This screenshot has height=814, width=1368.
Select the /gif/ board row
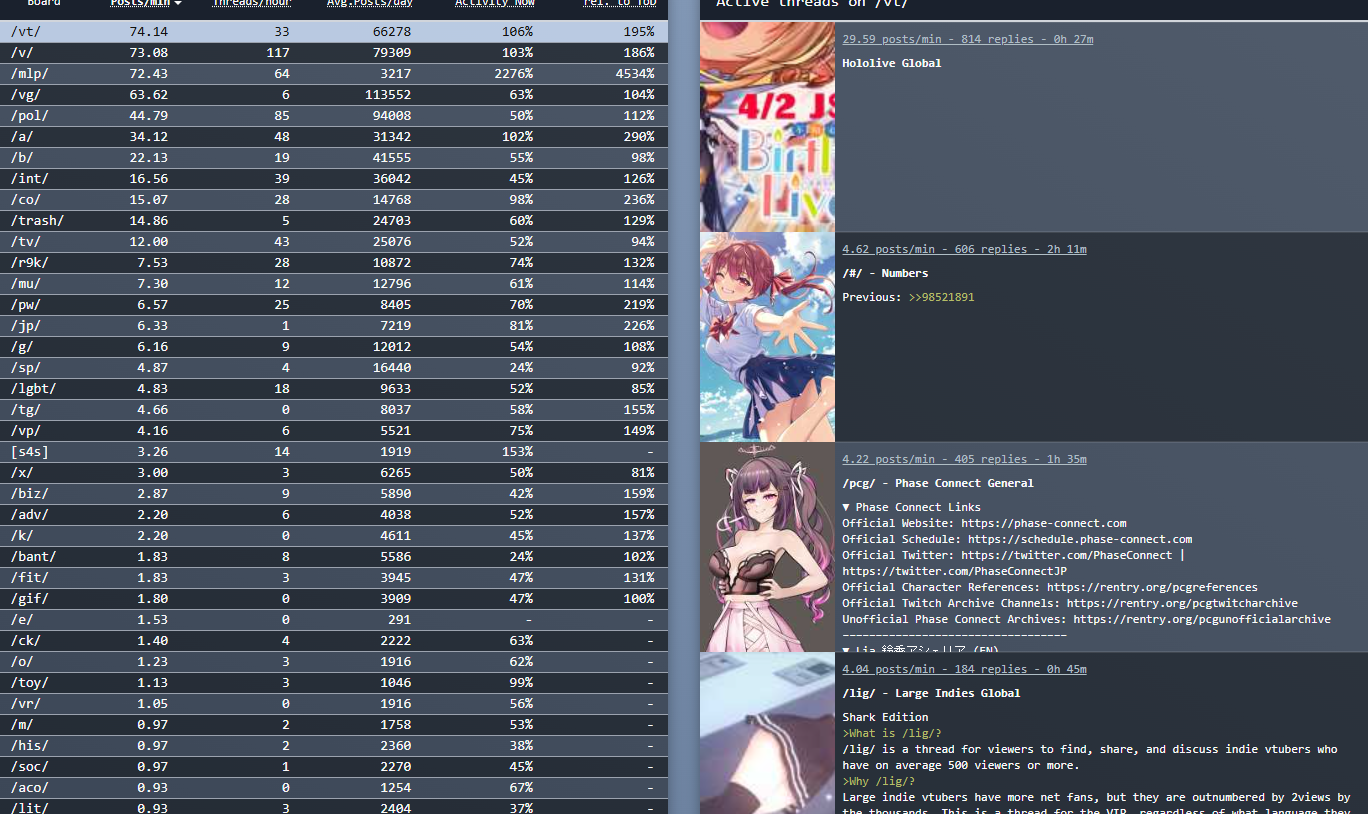point(334,599)
